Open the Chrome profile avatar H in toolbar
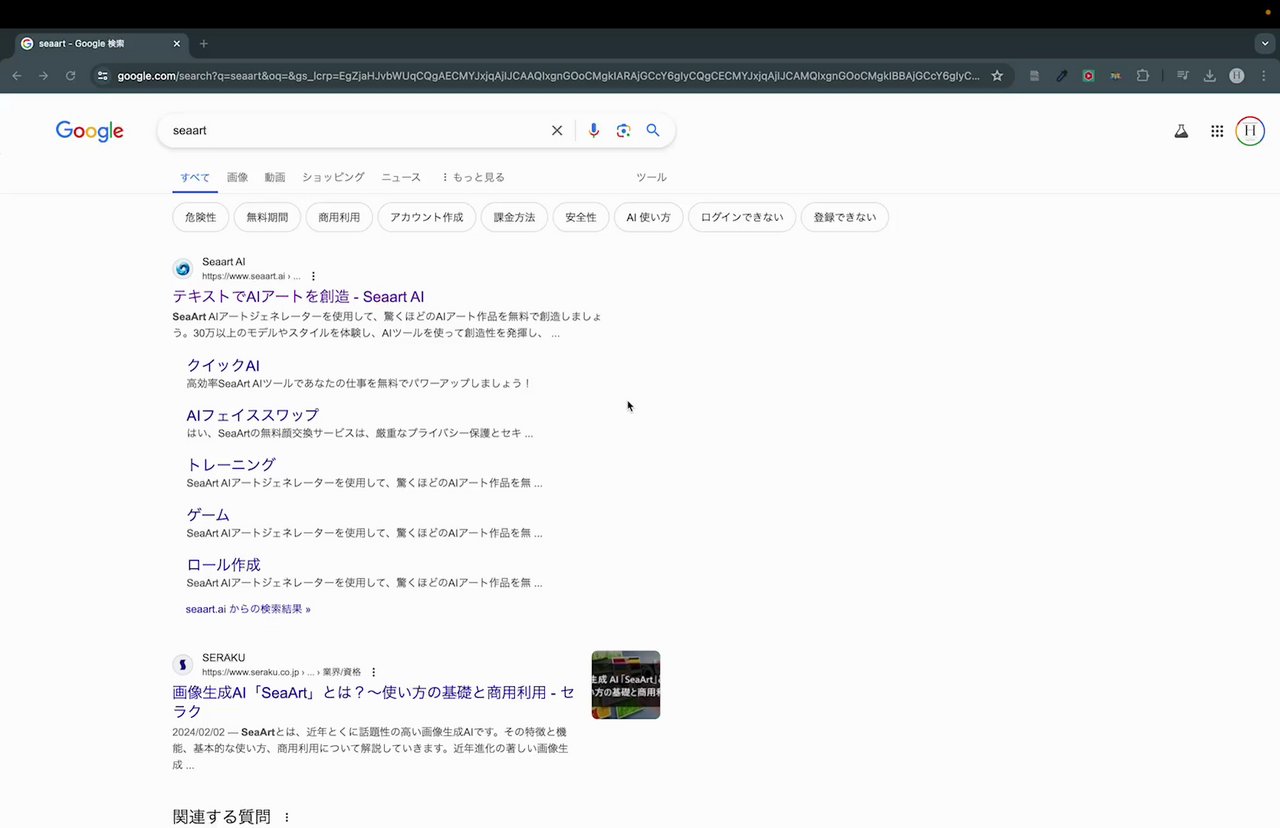The image size is (1280, 828). pos(1237,76)
